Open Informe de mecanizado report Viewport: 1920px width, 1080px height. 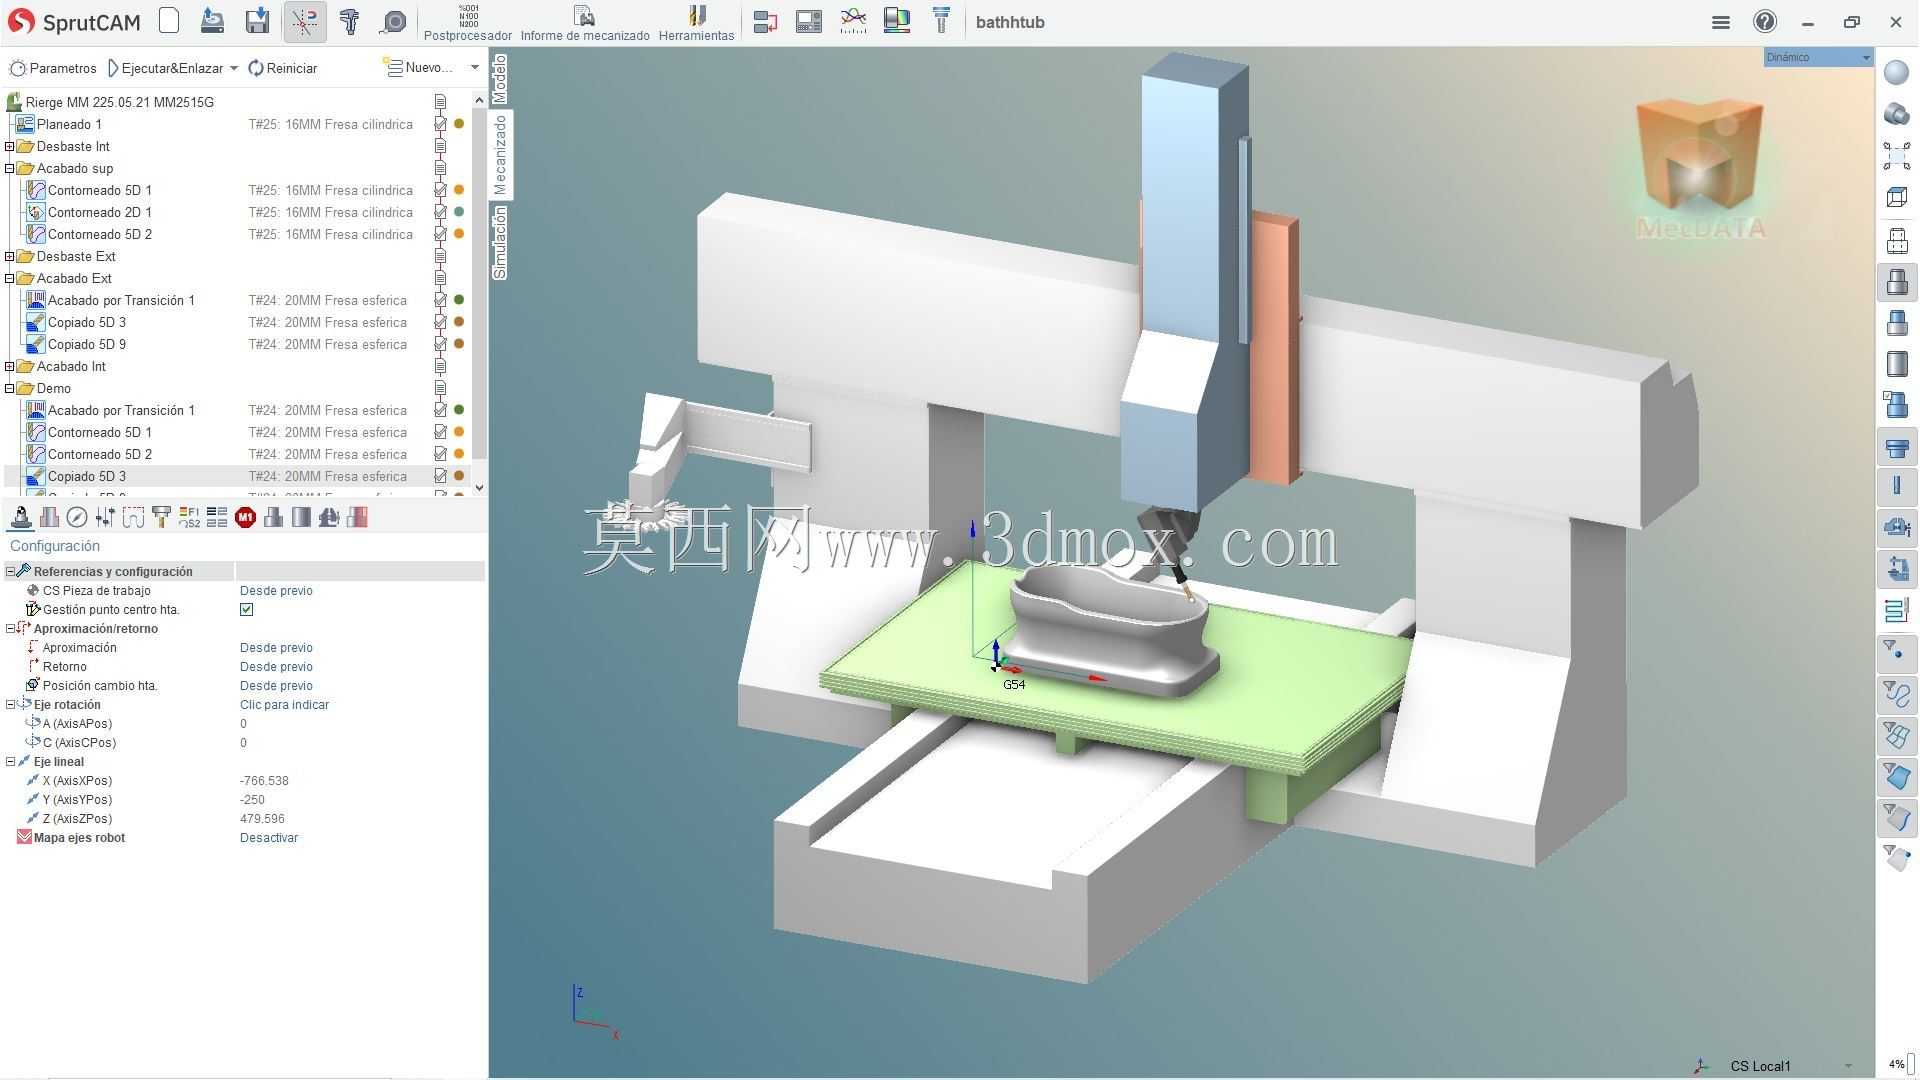[585, 23]
